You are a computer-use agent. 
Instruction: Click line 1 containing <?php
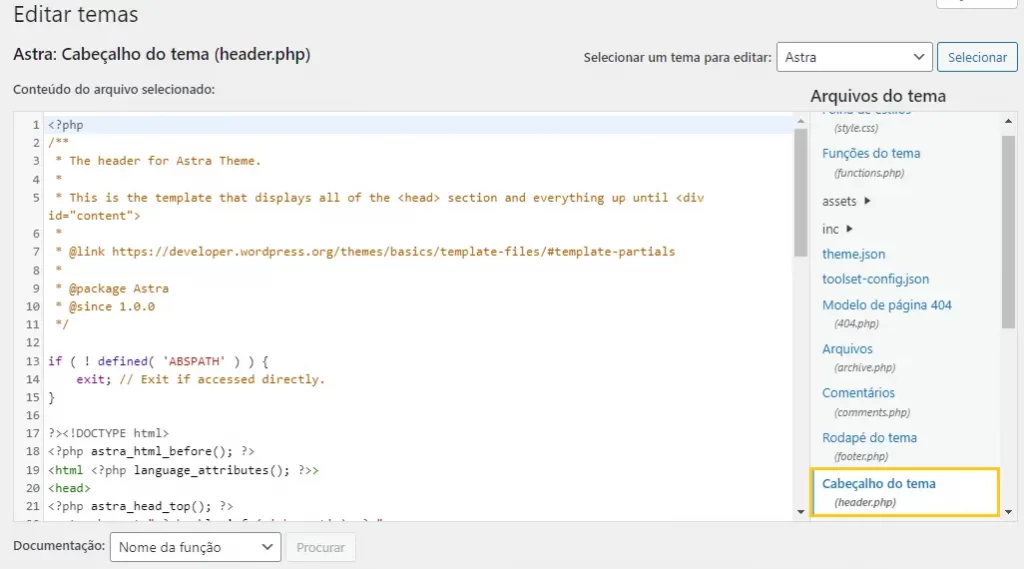click(419, 125)
